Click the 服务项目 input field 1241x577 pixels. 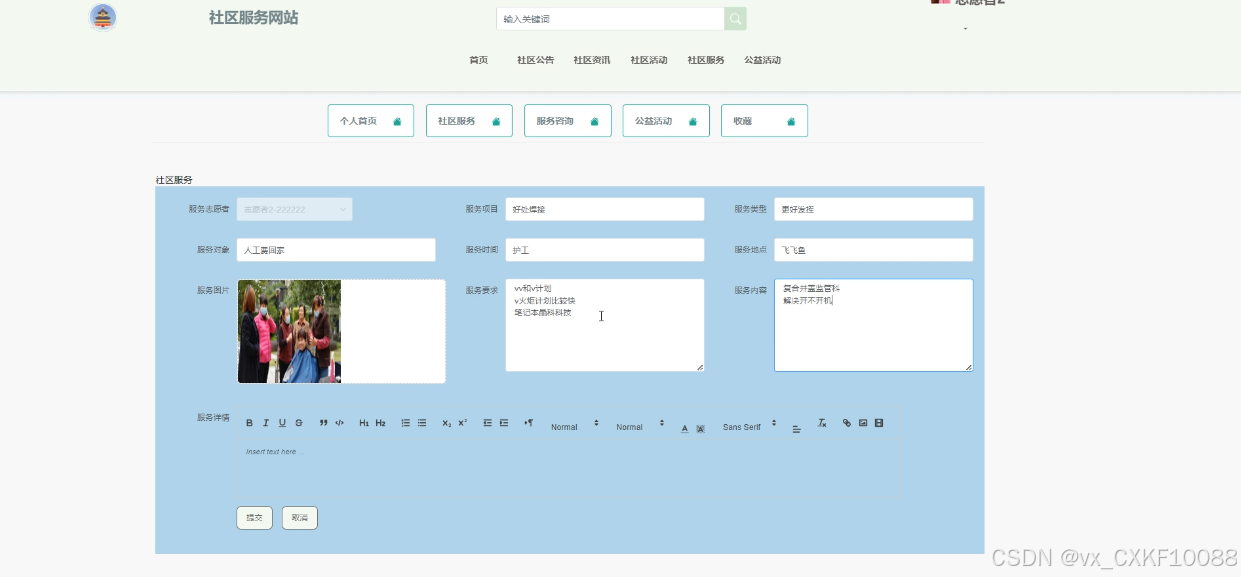(605, 209)
